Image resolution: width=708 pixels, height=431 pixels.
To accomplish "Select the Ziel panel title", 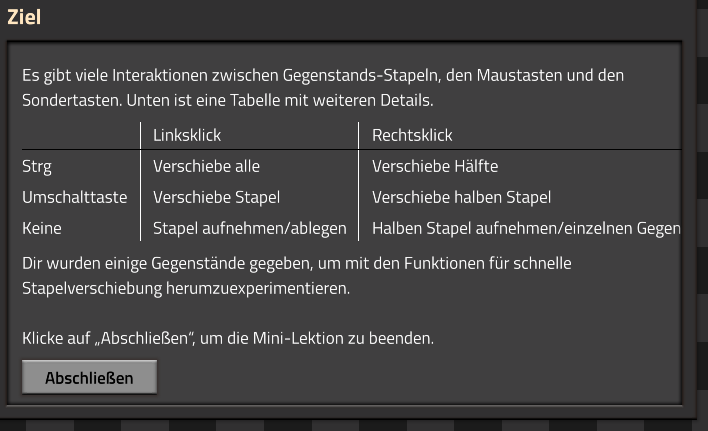I will coord(24,17).
